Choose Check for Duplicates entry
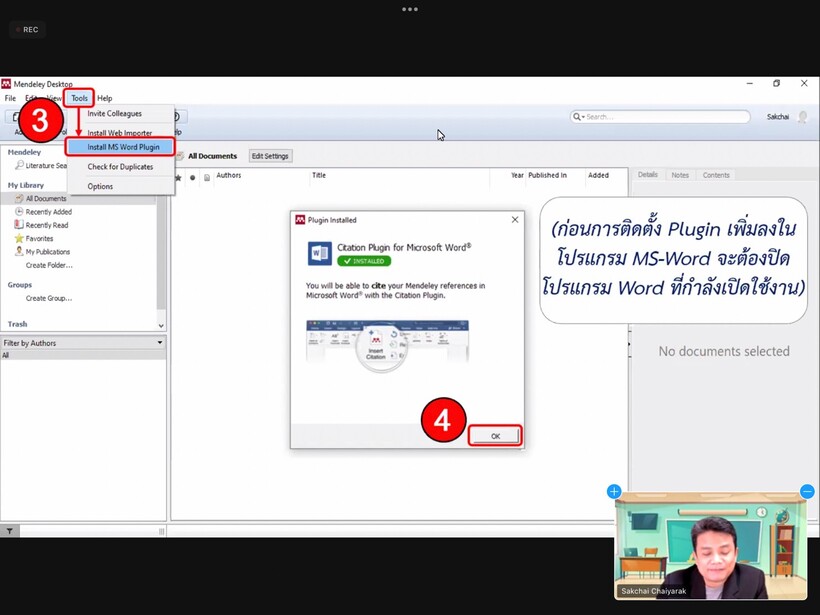Image resolution: width=820 pixels, height=615 pixels. tap(120, 167)
